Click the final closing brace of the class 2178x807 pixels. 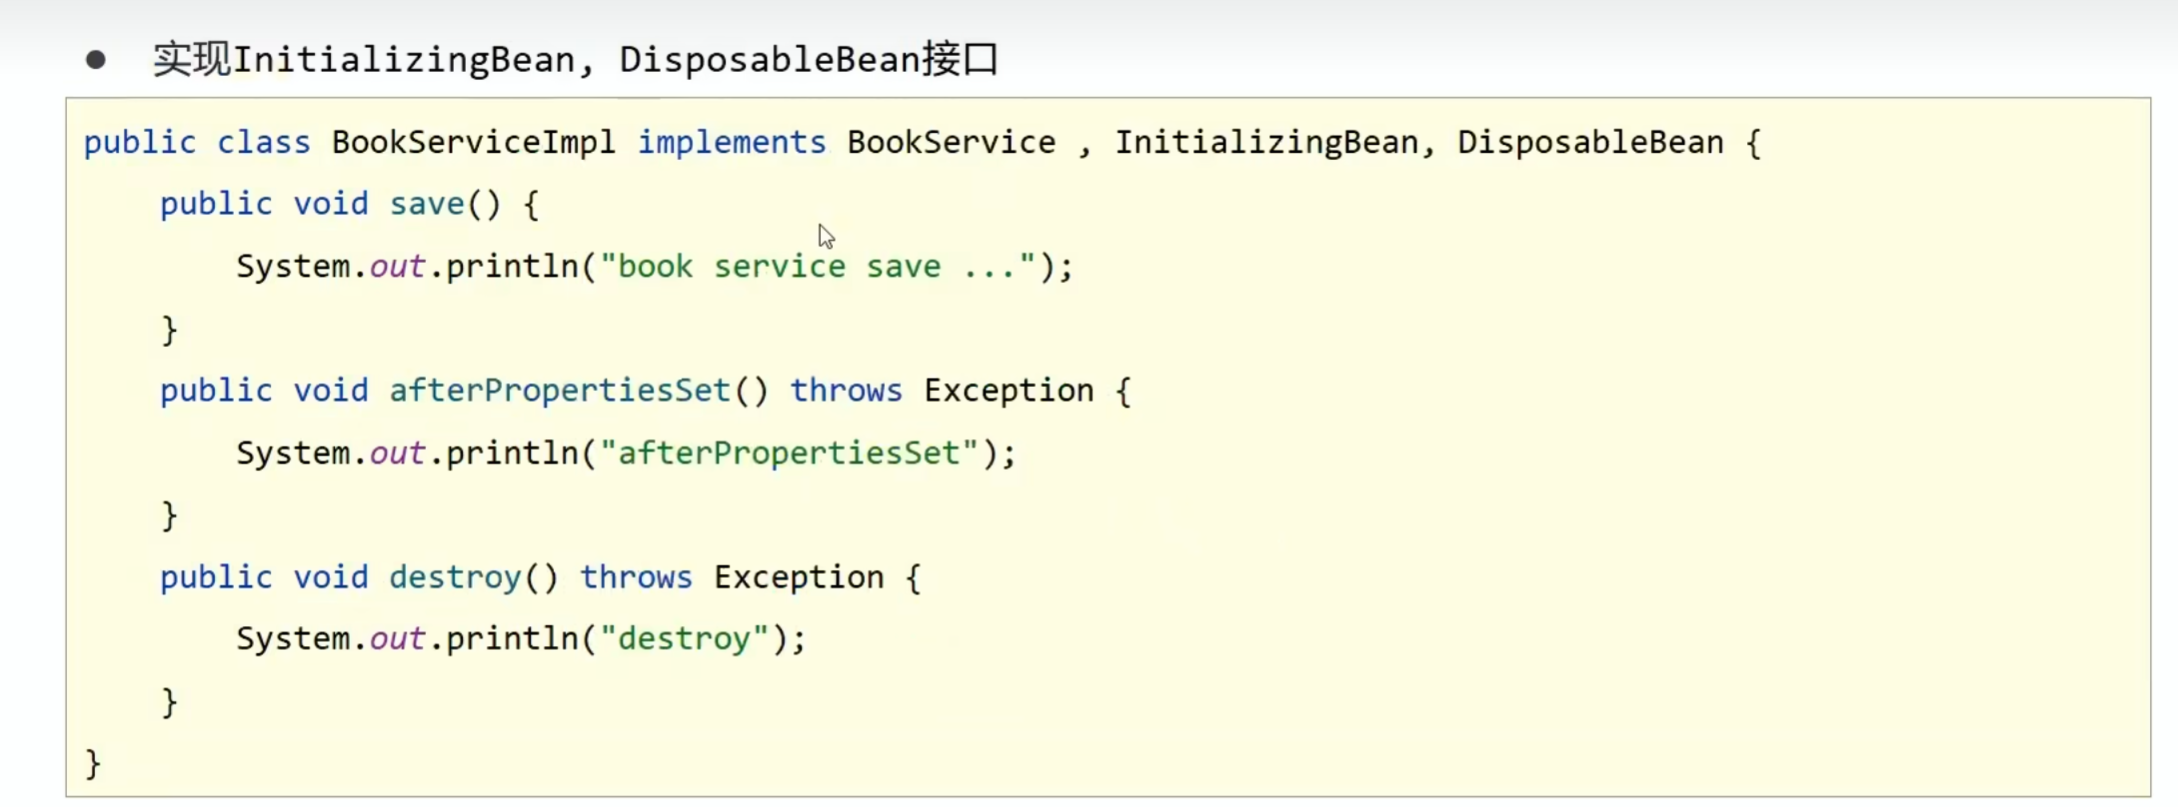click(x=93, y=765)
